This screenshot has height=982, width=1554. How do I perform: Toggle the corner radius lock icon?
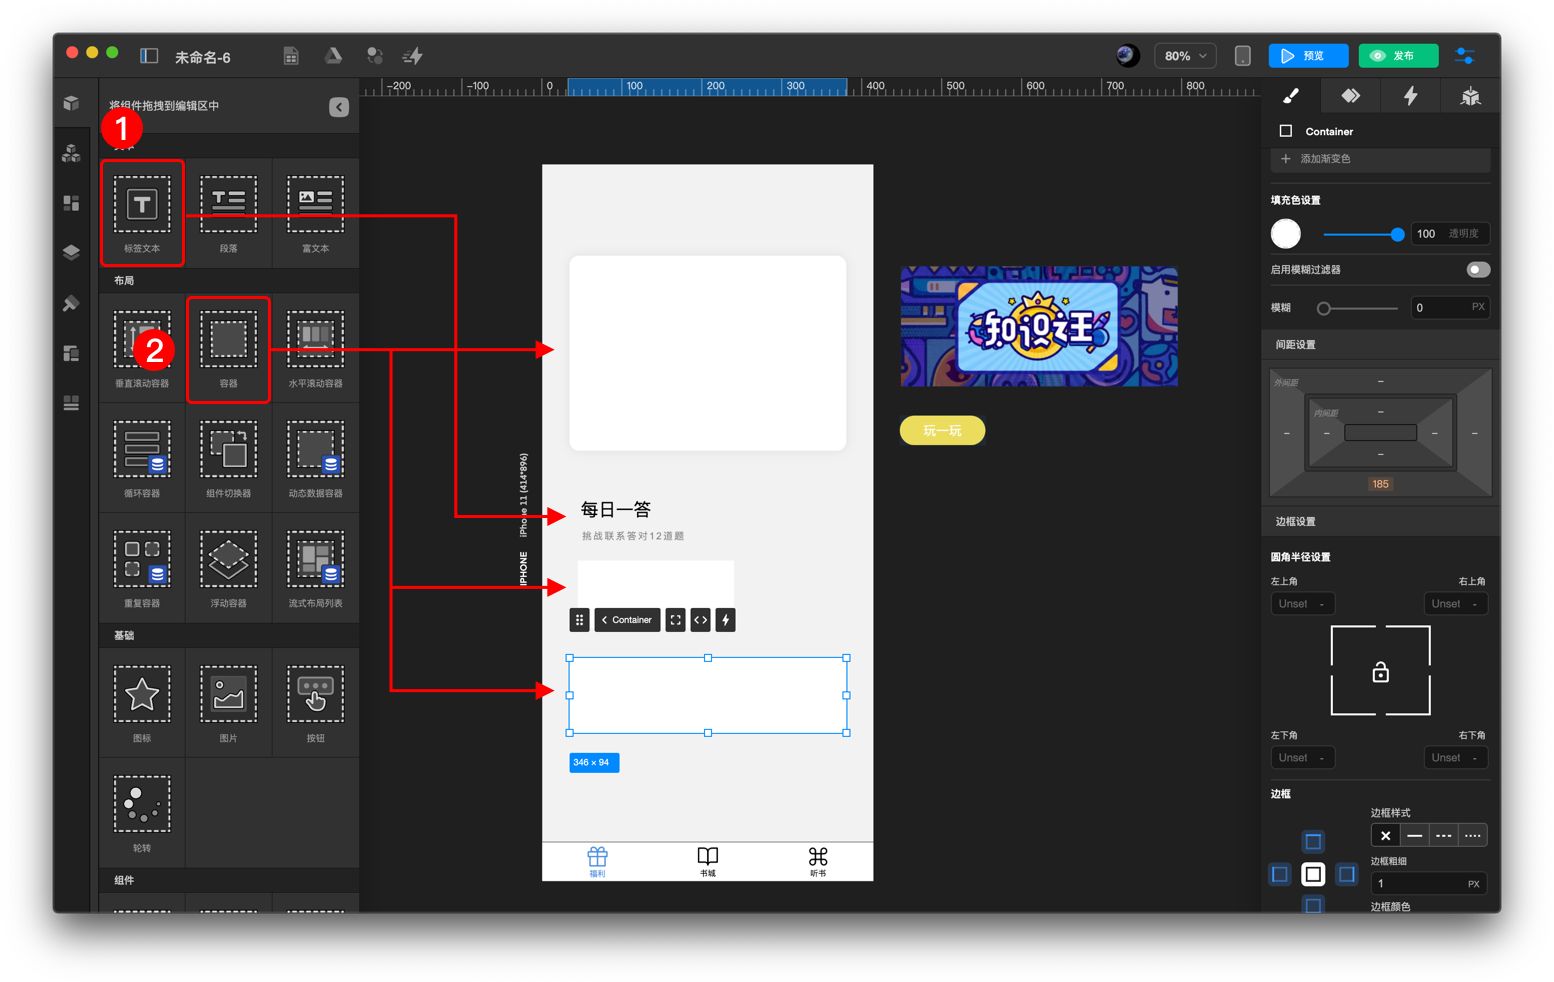pos(1380,672)
